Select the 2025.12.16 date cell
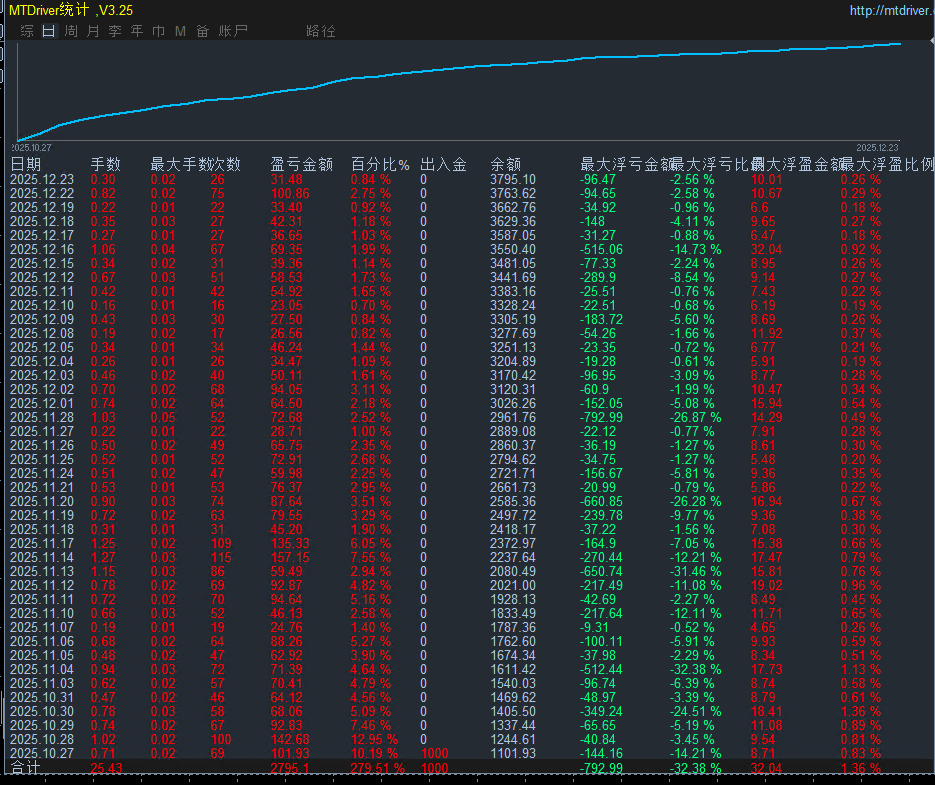935x785 pixels. 42,249
